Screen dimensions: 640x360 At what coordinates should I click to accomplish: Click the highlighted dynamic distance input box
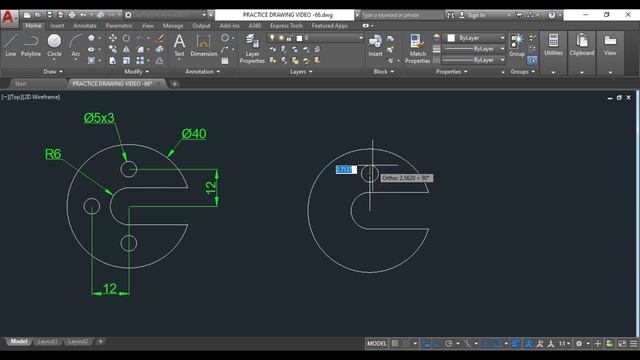pos(346,169)
